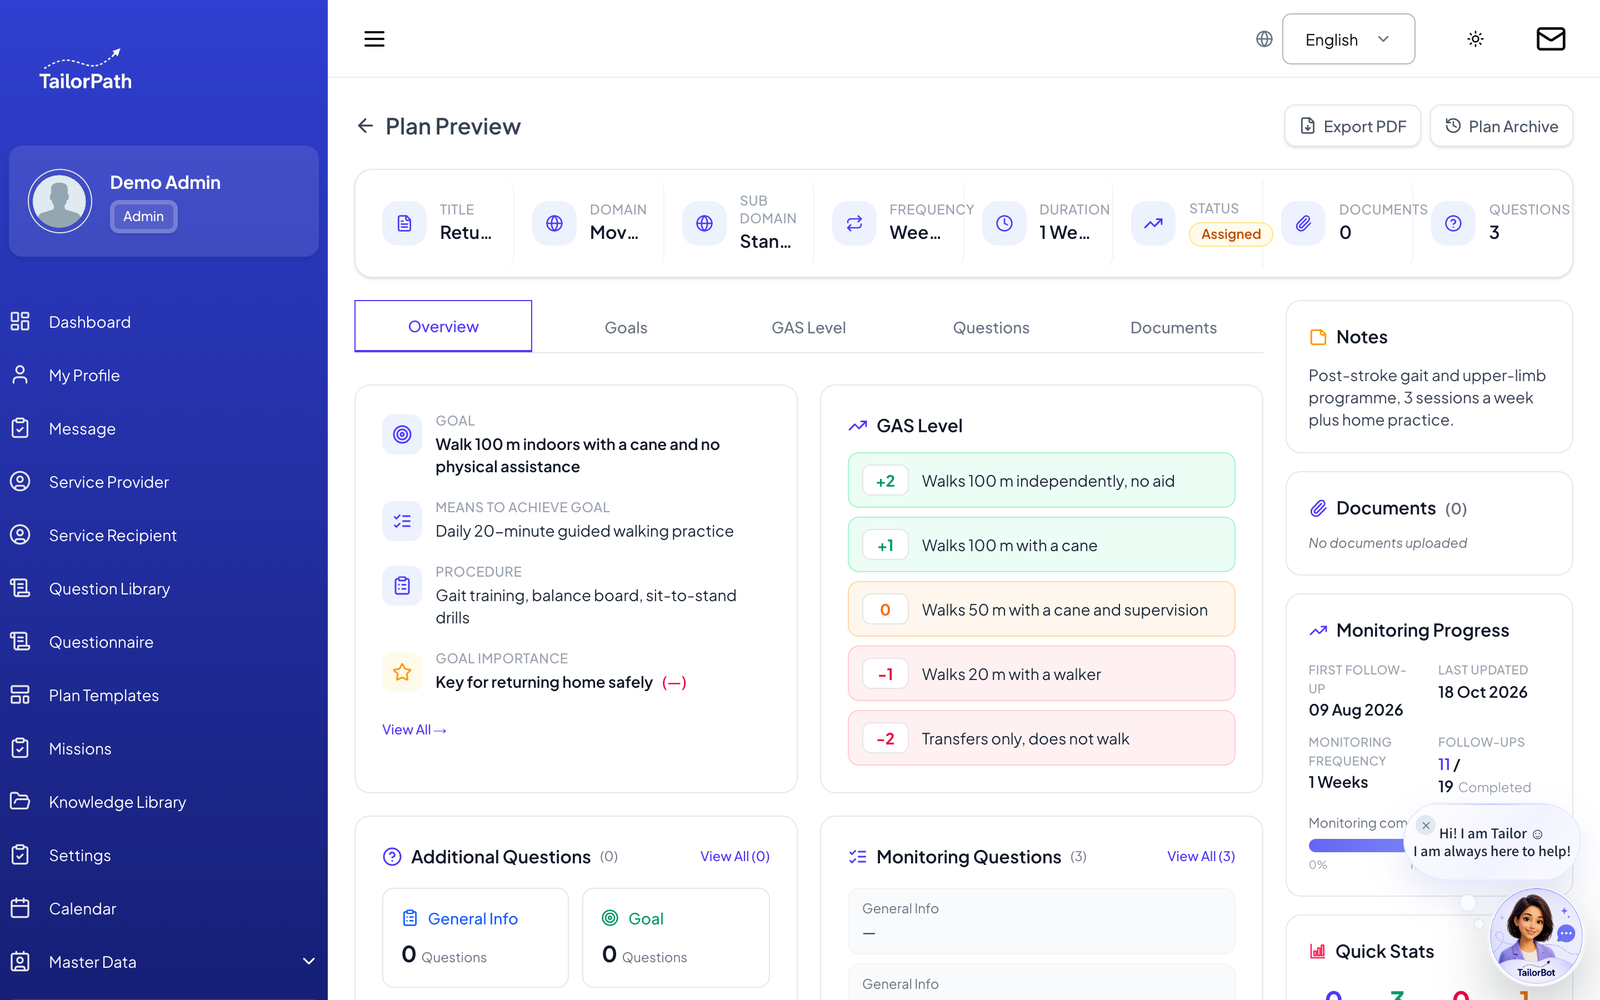The width and height of the screenshot is (1600, 1000).
Task: Click the back arrow beside Plan Preview
Action: click(365, 126)
